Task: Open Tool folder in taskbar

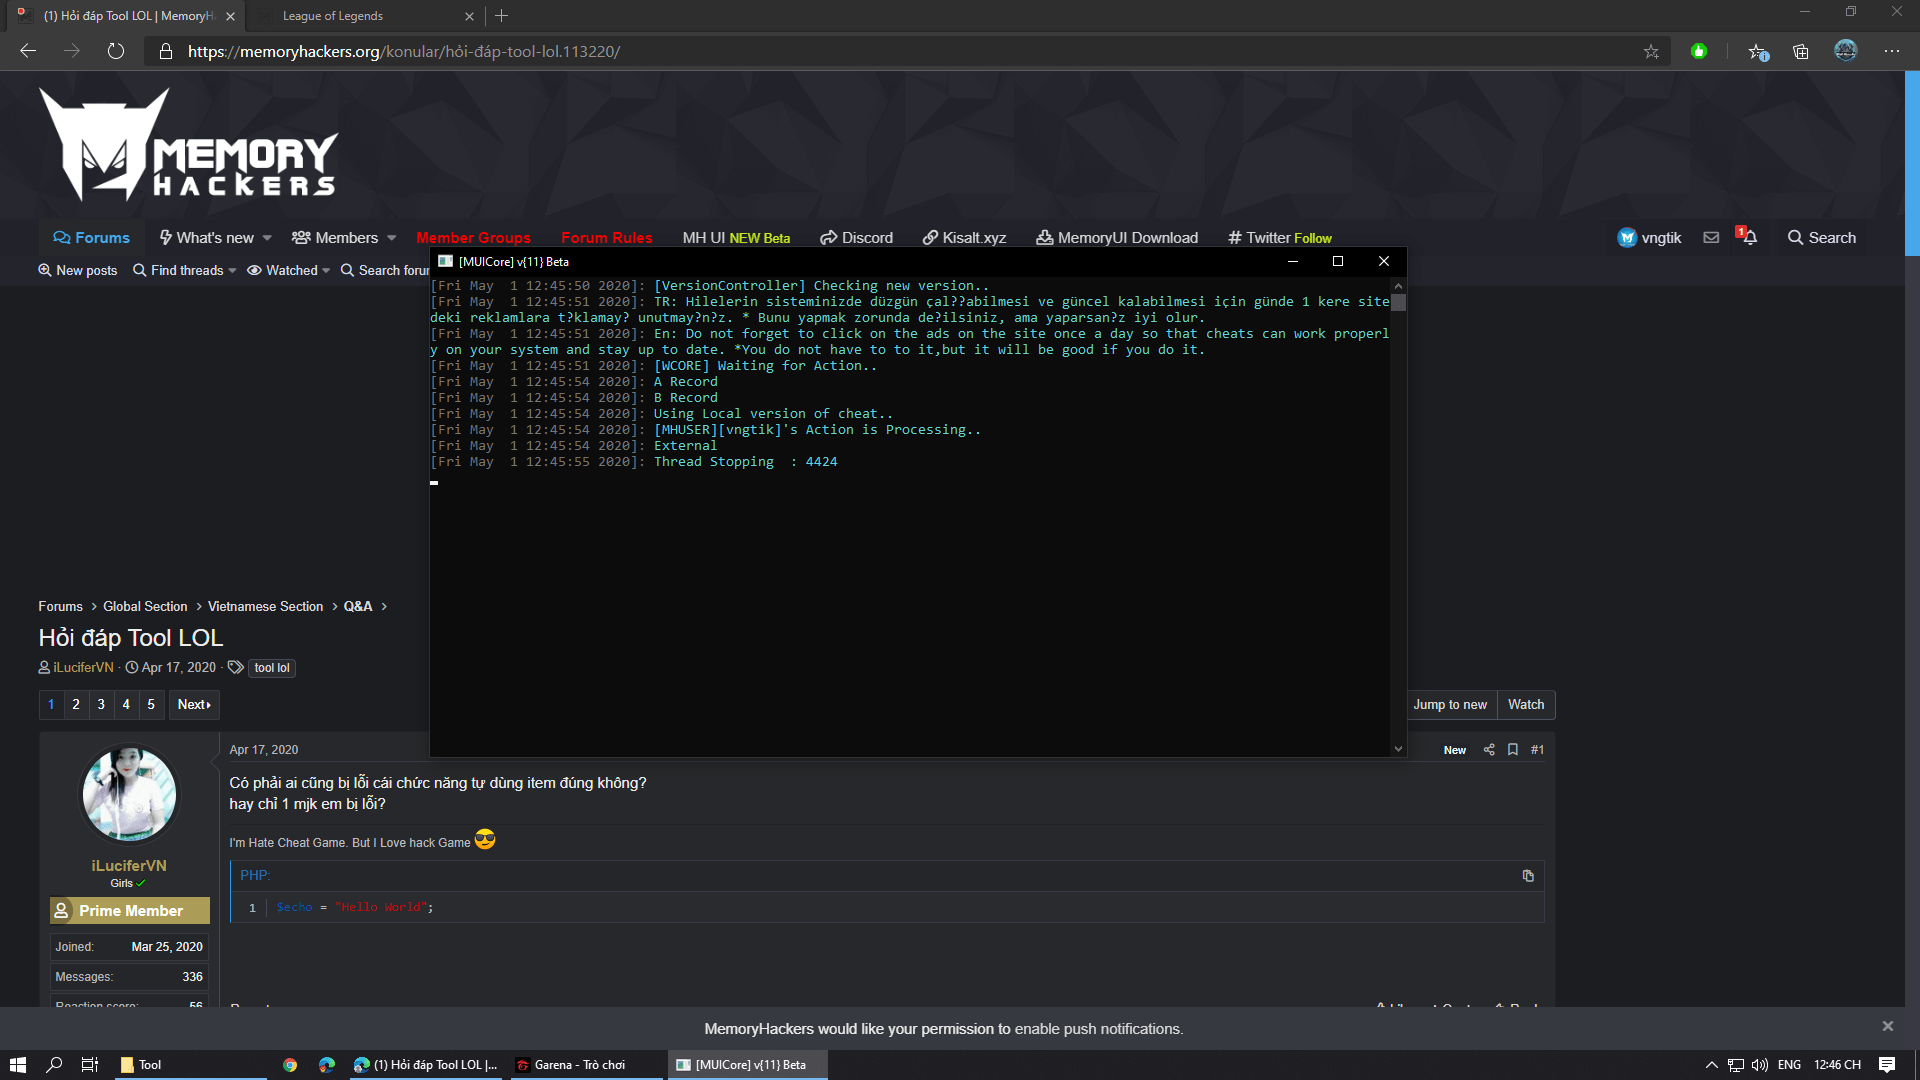Action: click(x=190, y=1065)
